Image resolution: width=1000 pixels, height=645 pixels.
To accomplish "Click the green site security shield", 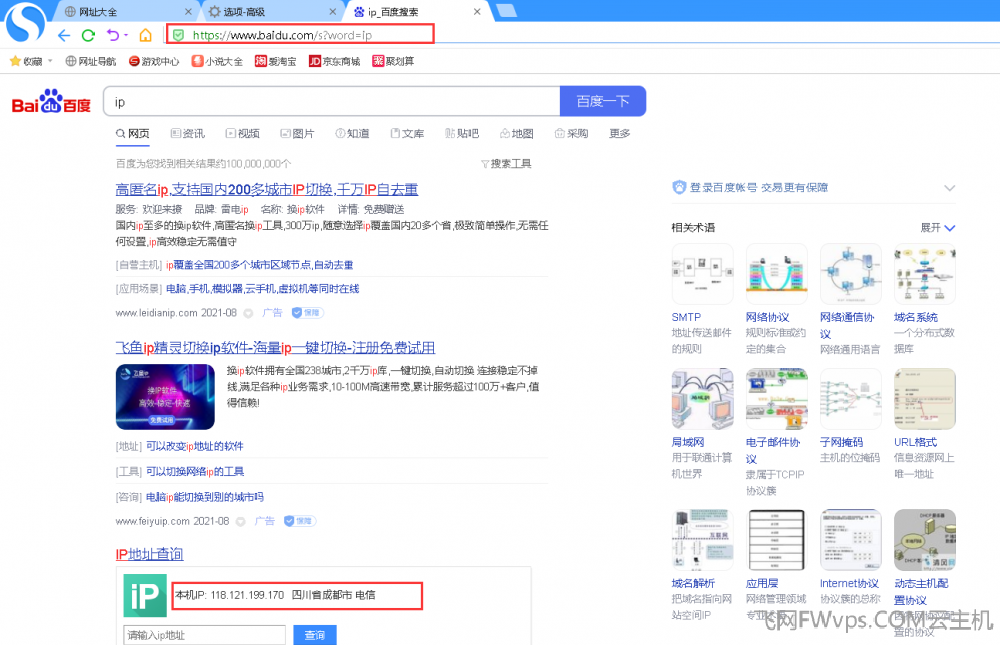I will click(x=179, y=35).
